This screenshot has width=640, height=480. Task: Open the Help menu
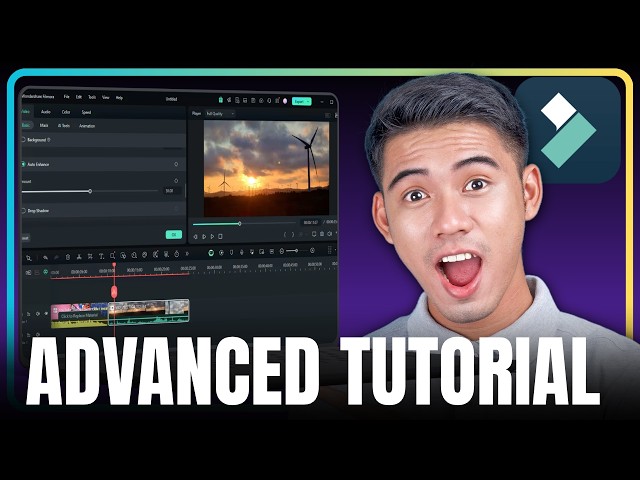point(119,98)
